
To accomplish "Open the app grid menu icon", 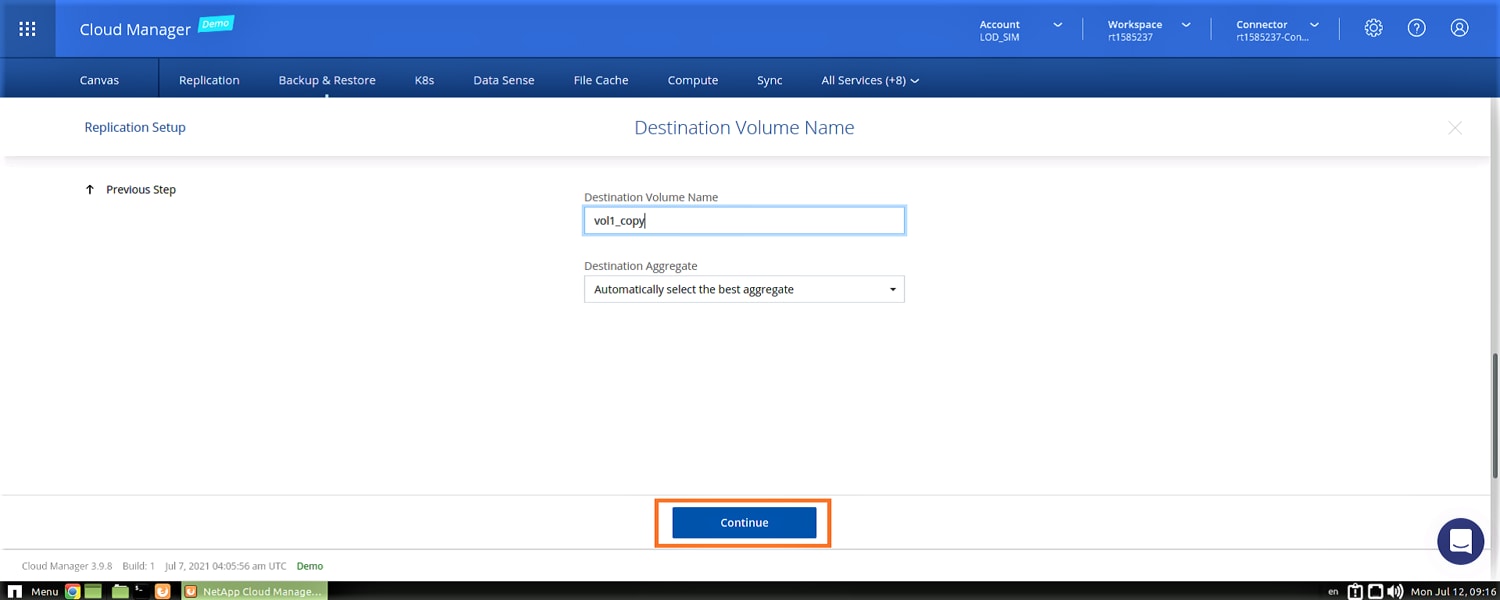I will tap(28, 29).
